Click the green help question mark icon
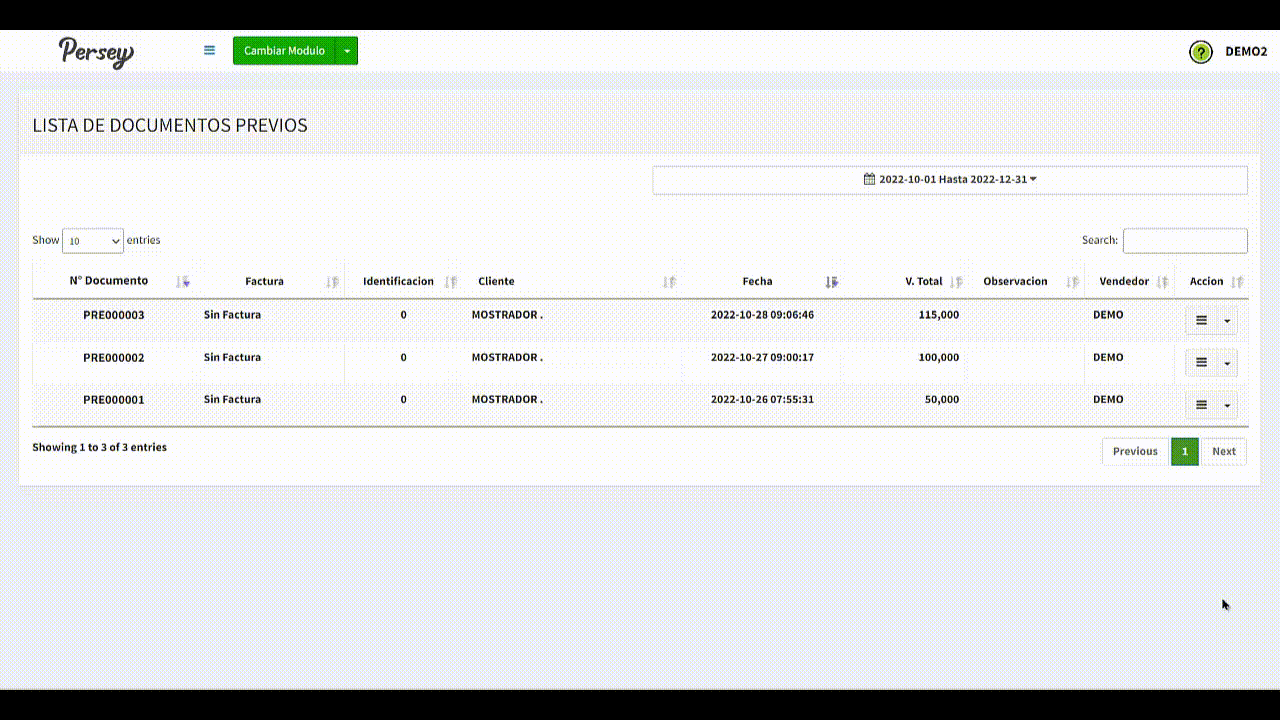Viewport: 1280px width, 720px height. tap(1200, 52)
